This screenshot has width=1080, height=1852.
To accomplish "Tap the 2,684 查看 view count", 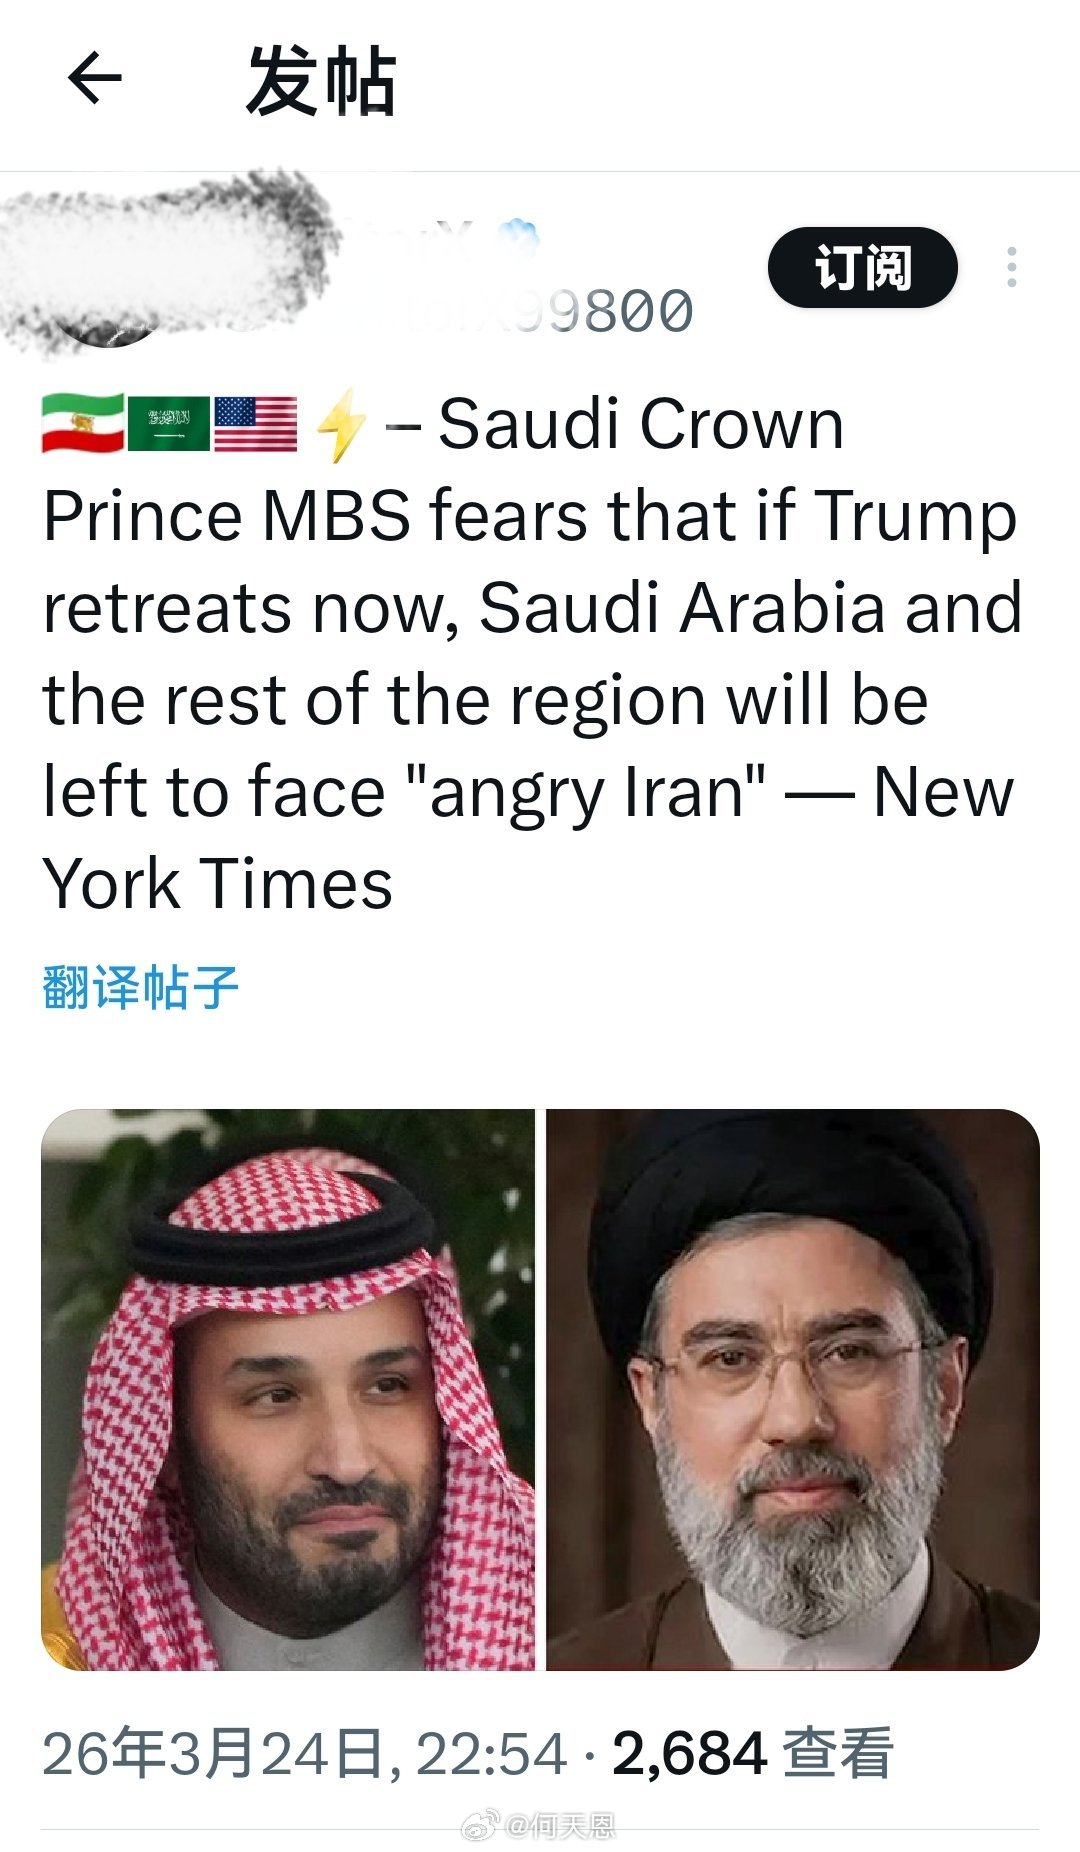I will coord(751,1754).
